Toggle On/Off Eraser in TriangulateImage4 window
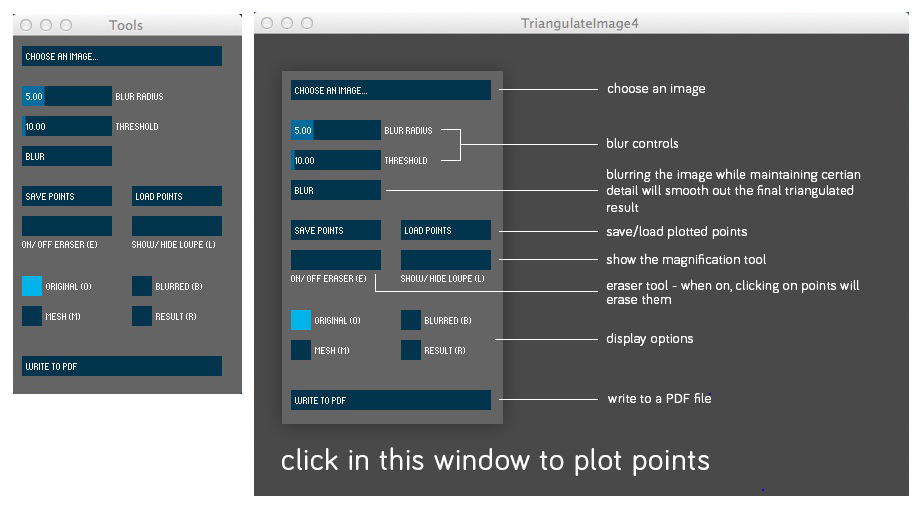Screen dimensions: 918x510 [x=336, y=260]
